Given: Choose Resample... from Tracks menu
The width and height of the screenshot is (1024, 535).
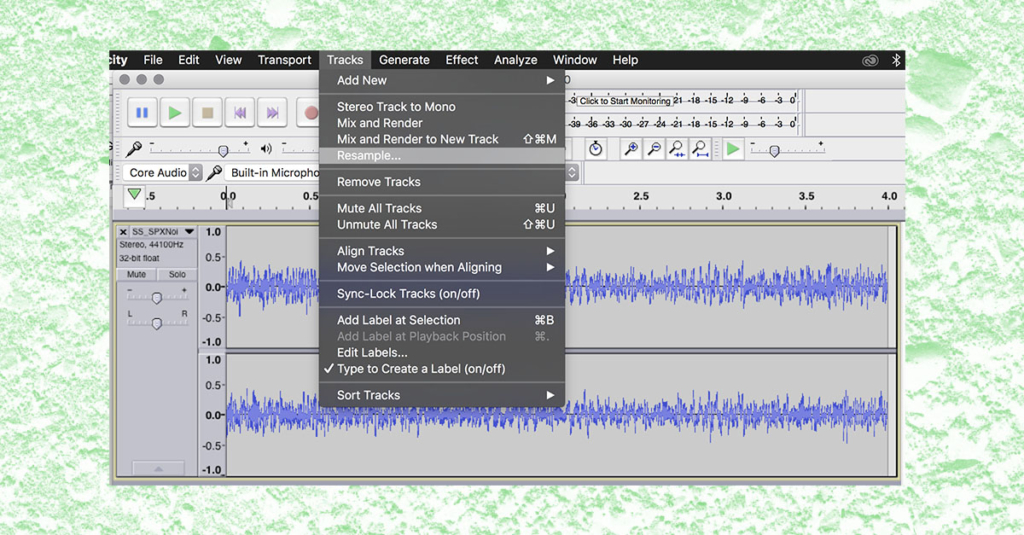Looking at the screenshot, I should pyautogui.click(x=442, y=155).
